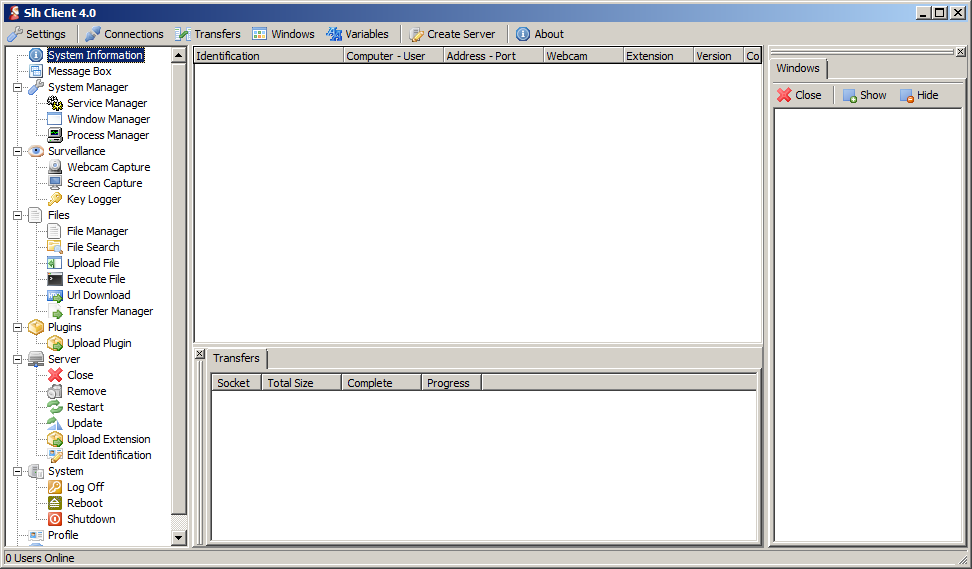972x569 pixels.
Task: Select the Screen Capture icon
Action: pos(55,183)
